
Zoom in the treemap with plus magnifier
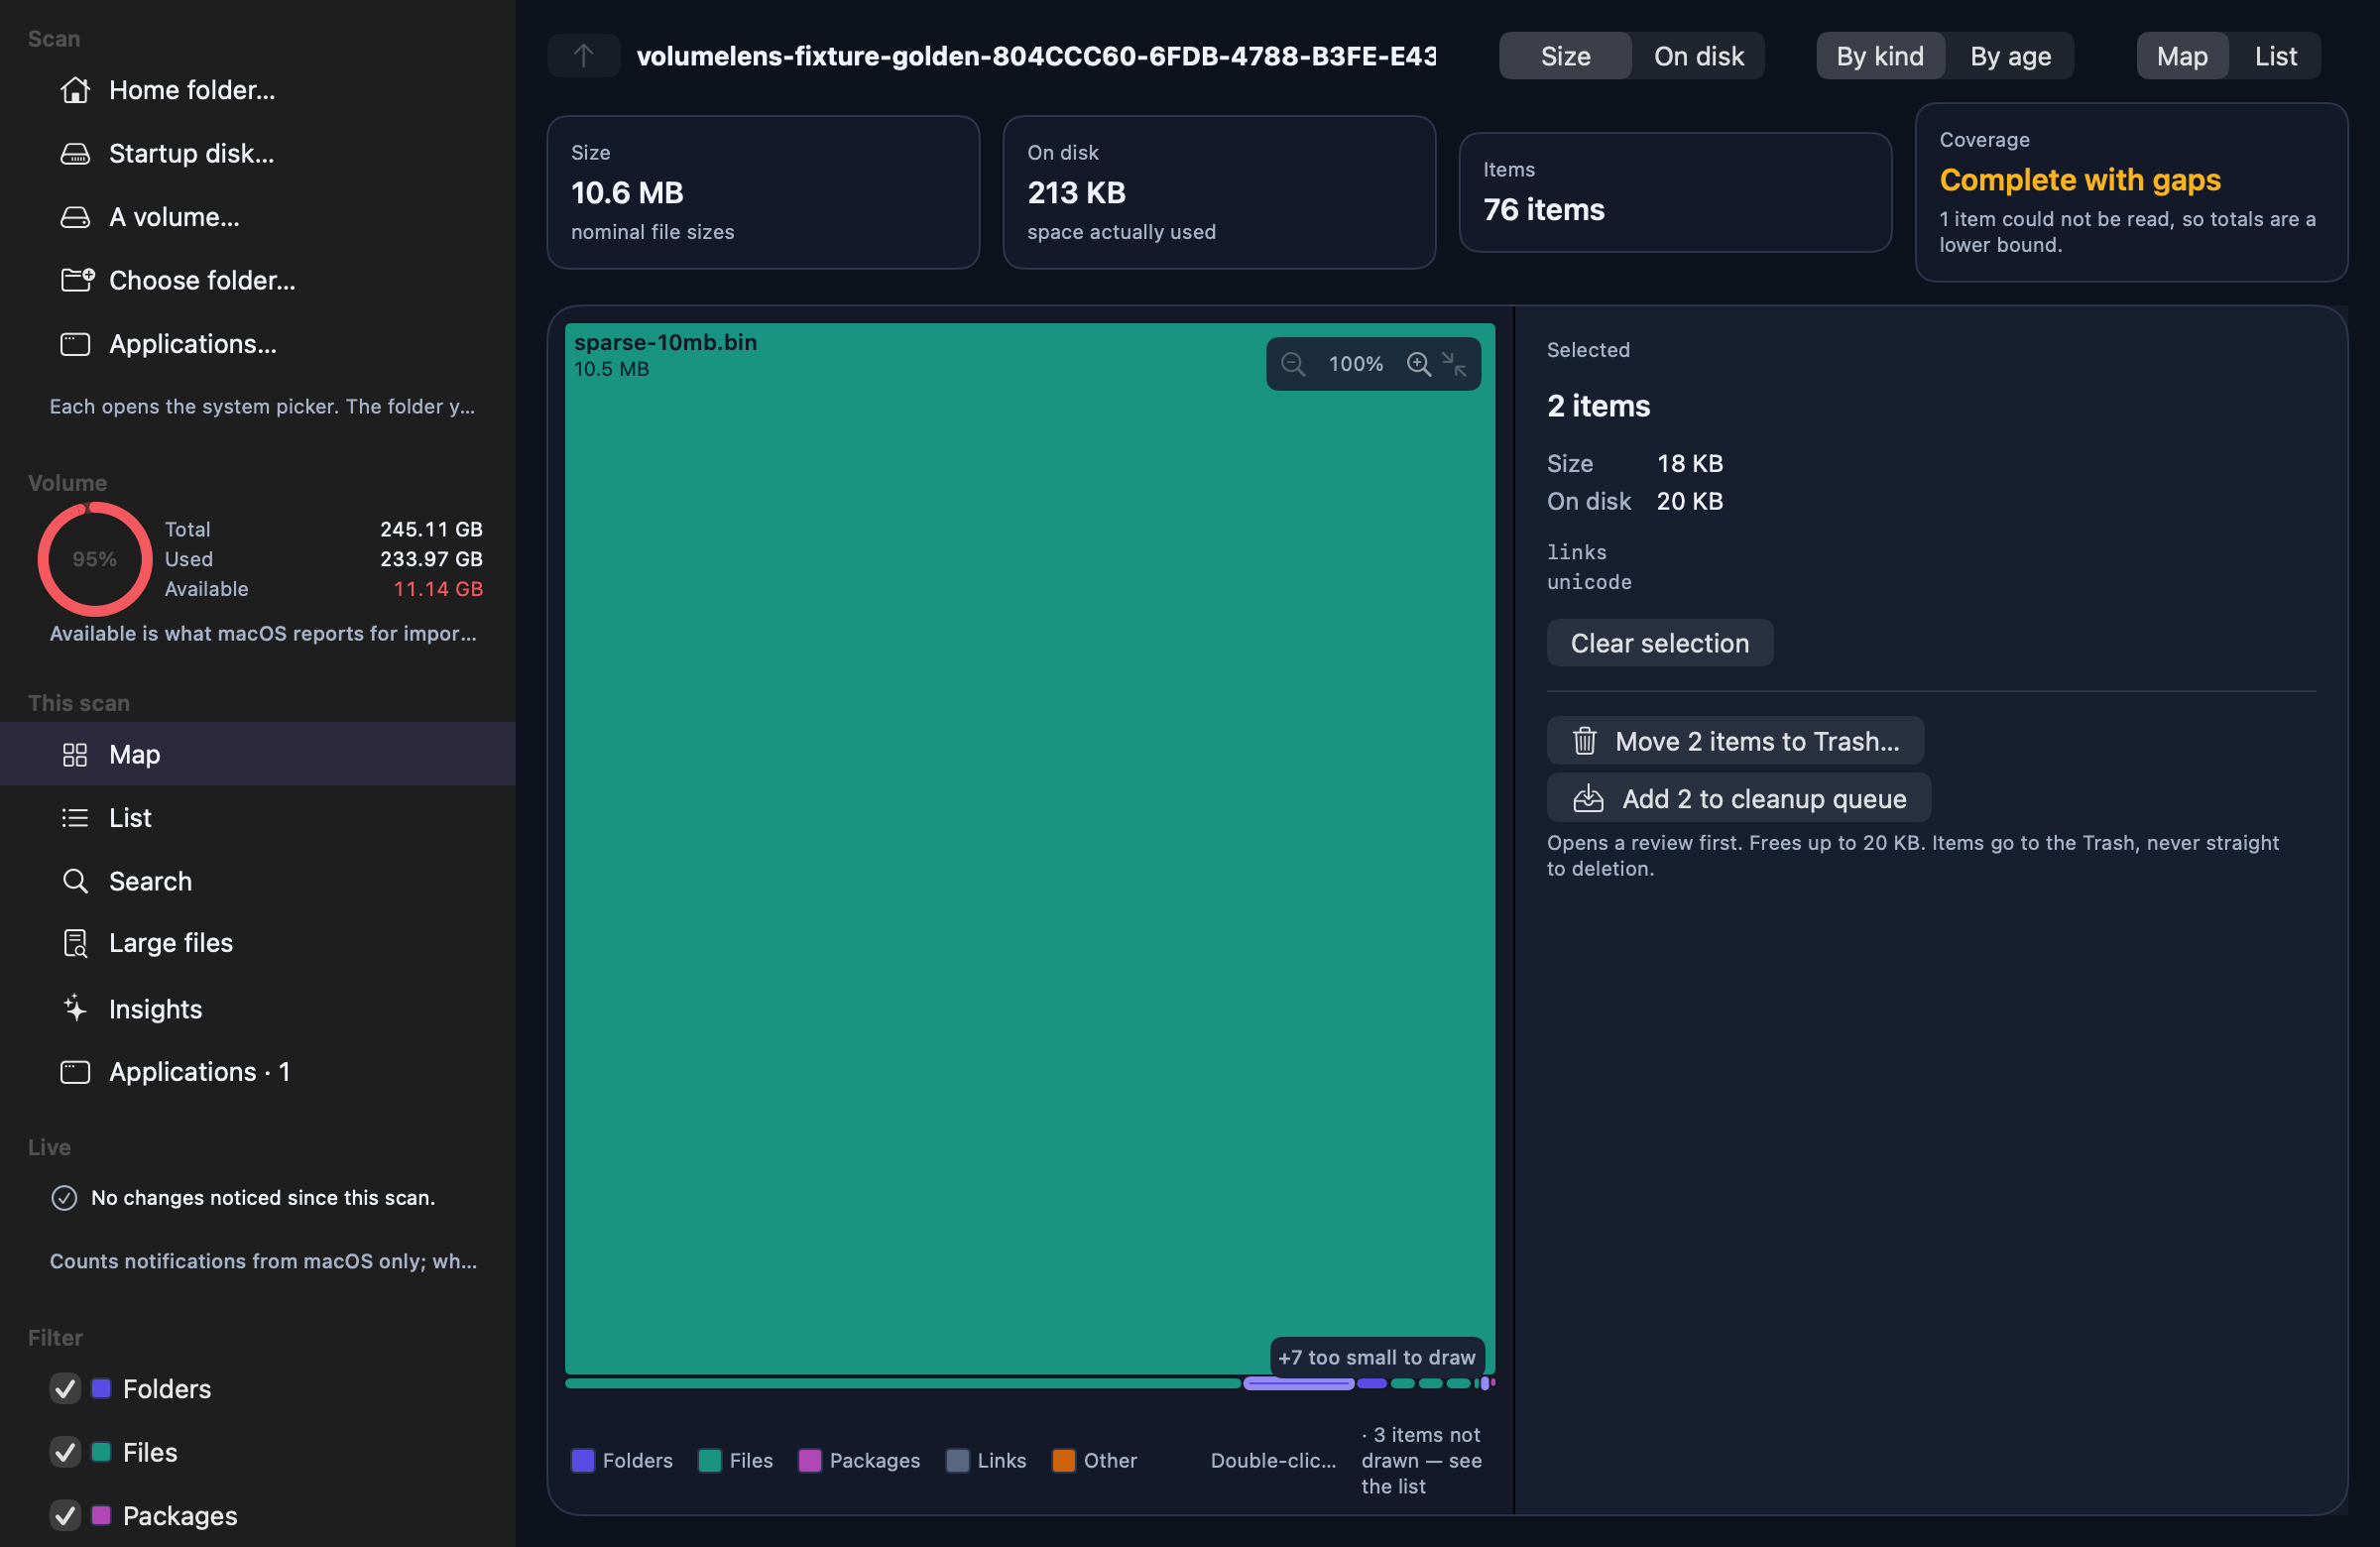coord(1419,364)
